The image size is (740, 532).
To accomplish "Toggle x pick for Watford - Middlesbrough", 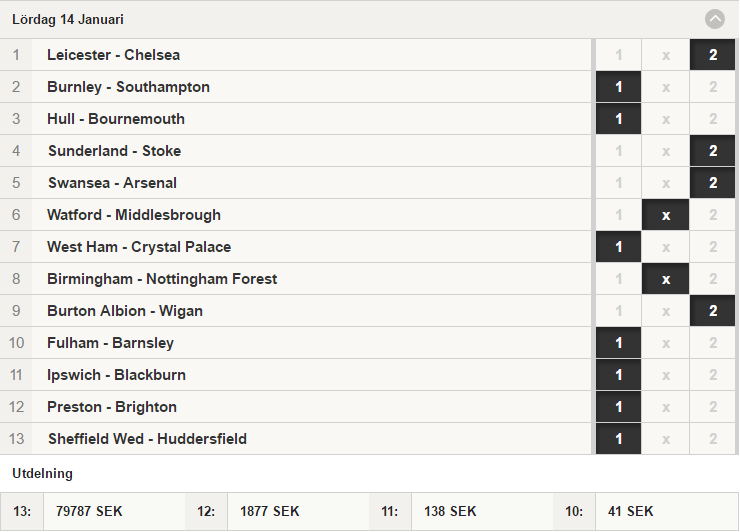I will pyautogui.click(x=665, y=215).
